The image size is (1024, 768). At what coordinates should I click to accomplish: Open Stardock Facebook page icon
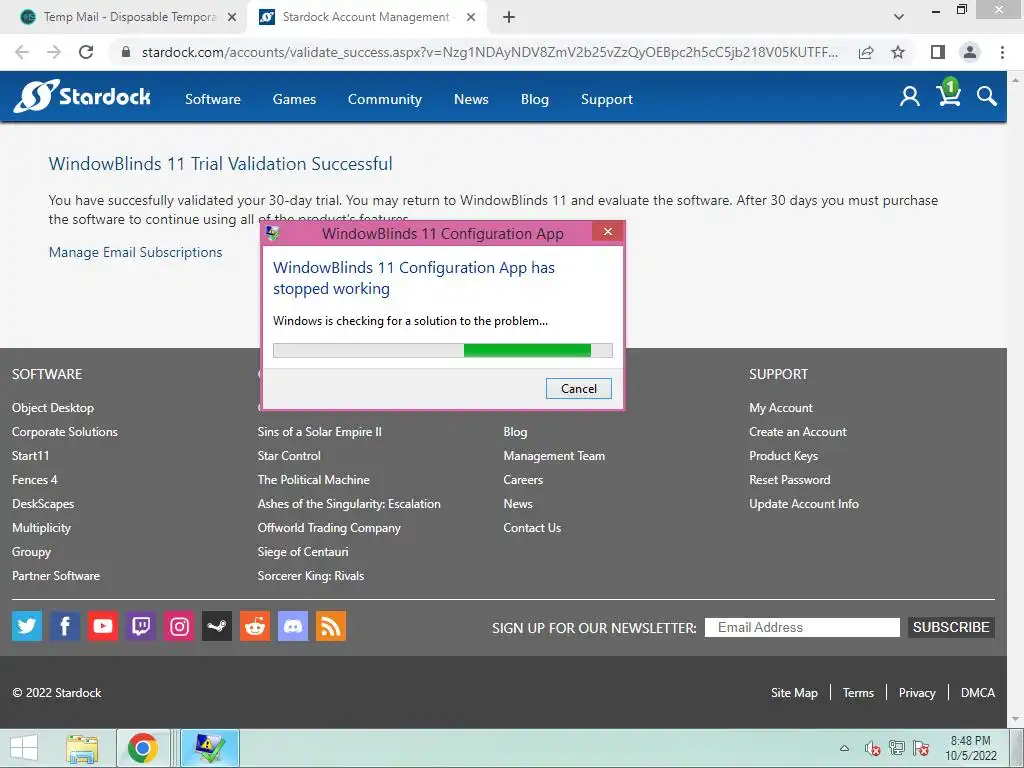pyautogui.click(x=65, y=626)
